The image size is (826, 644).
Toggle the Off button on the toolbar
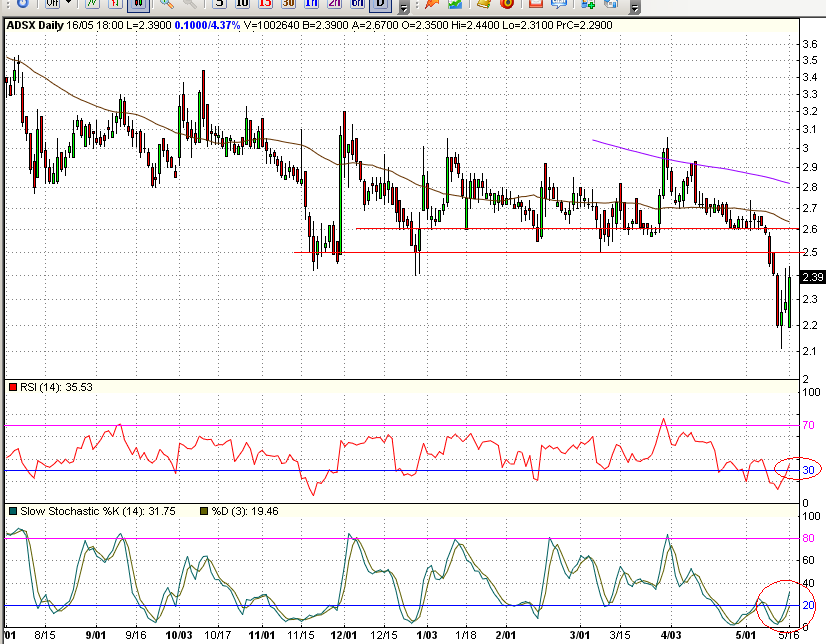pyautogui.click(x=50, y=6)
